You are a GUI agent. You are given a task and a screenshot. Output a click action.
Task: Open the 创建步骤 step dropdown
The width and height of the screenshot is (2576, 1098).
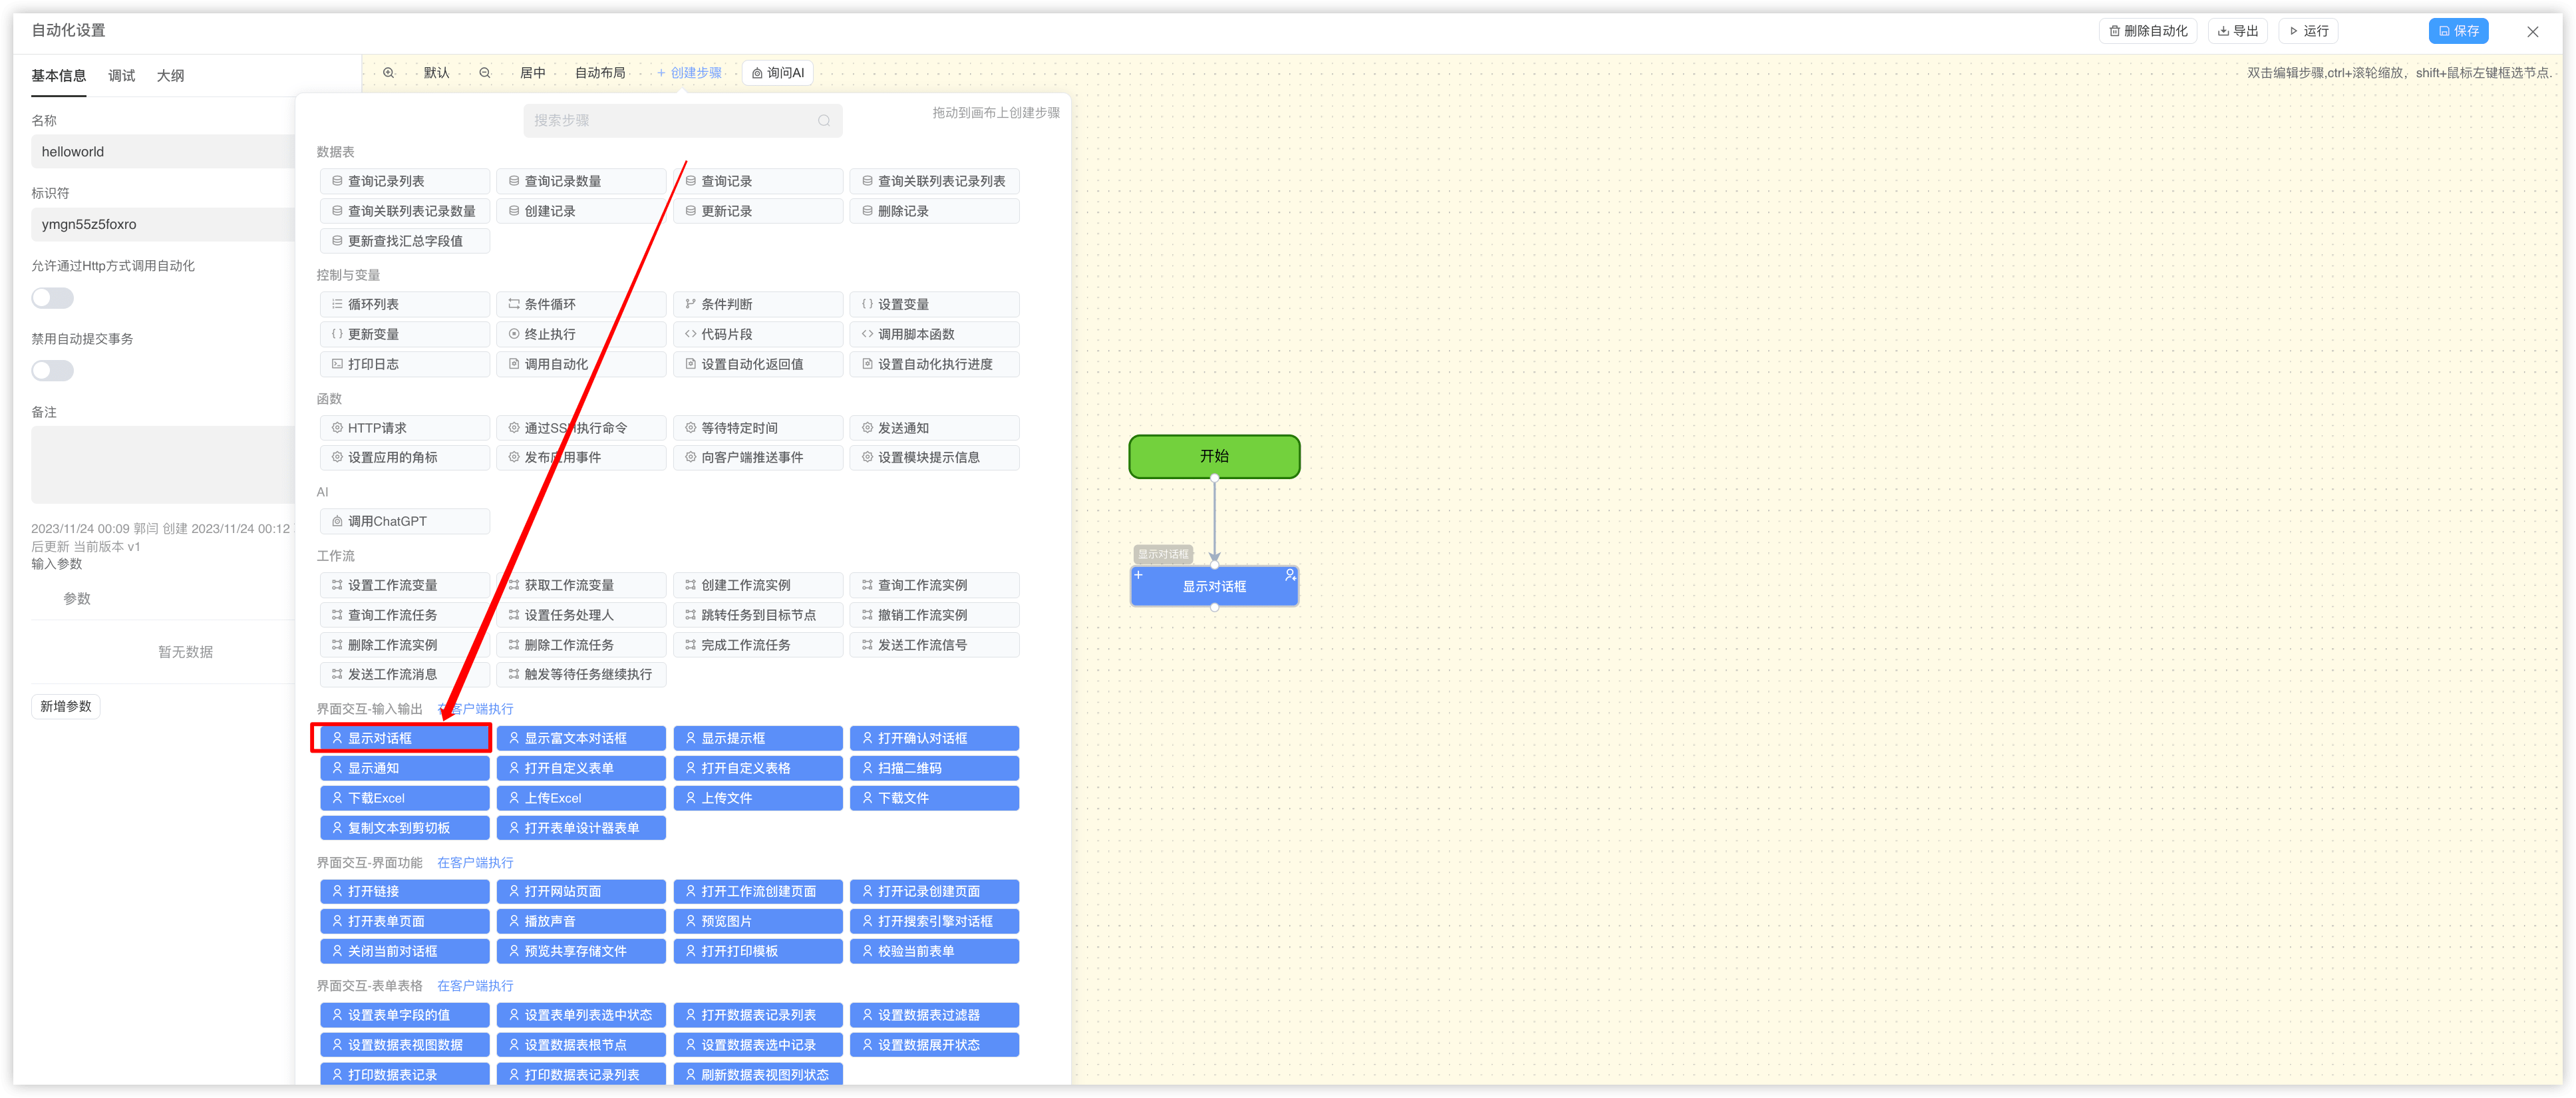point(689,73)
